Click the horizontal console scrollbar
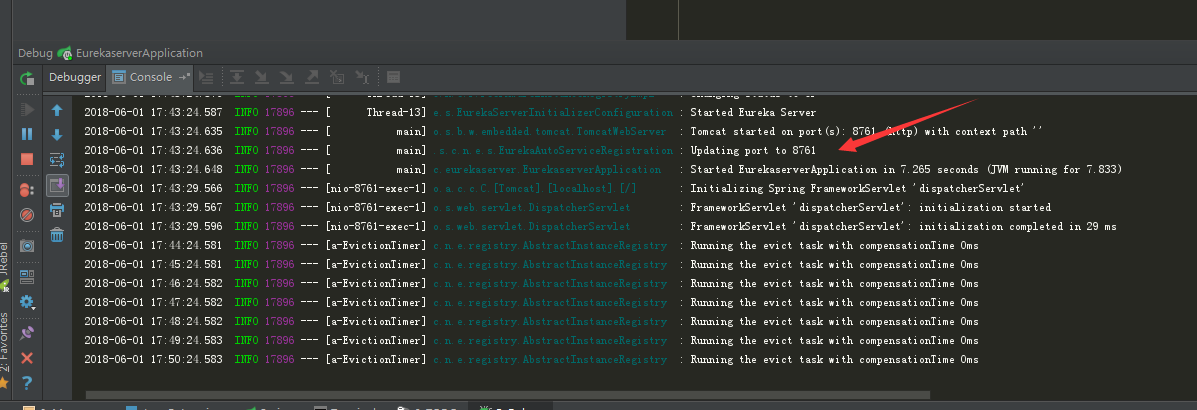The width and height of the screenshot is (1197, 410). 508,395
